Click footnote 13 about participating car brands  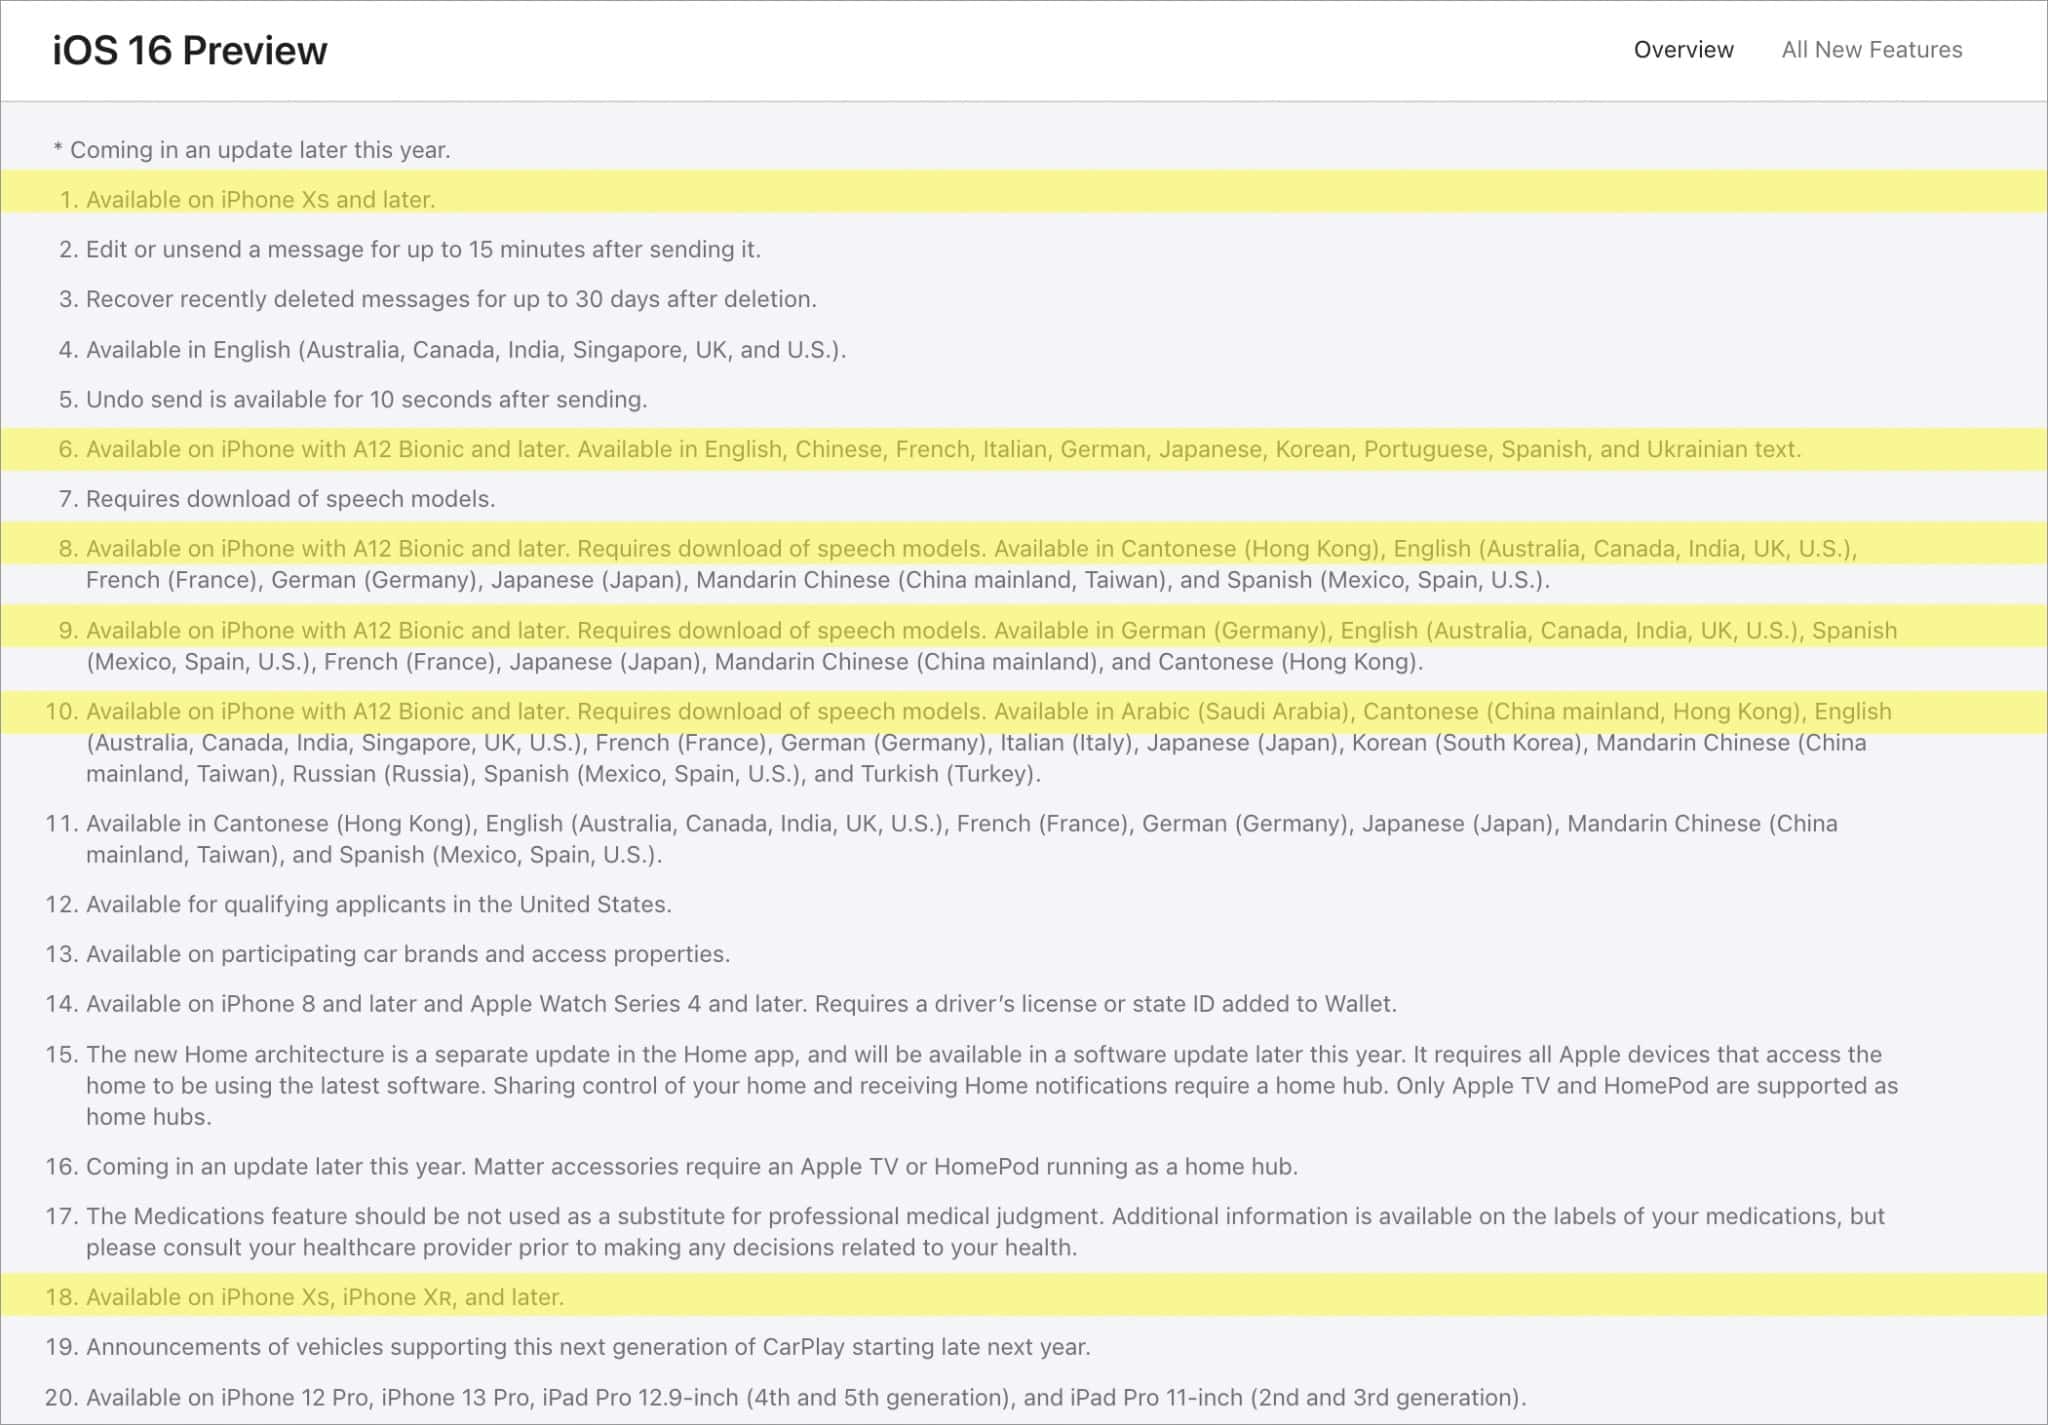click(387, 954)
